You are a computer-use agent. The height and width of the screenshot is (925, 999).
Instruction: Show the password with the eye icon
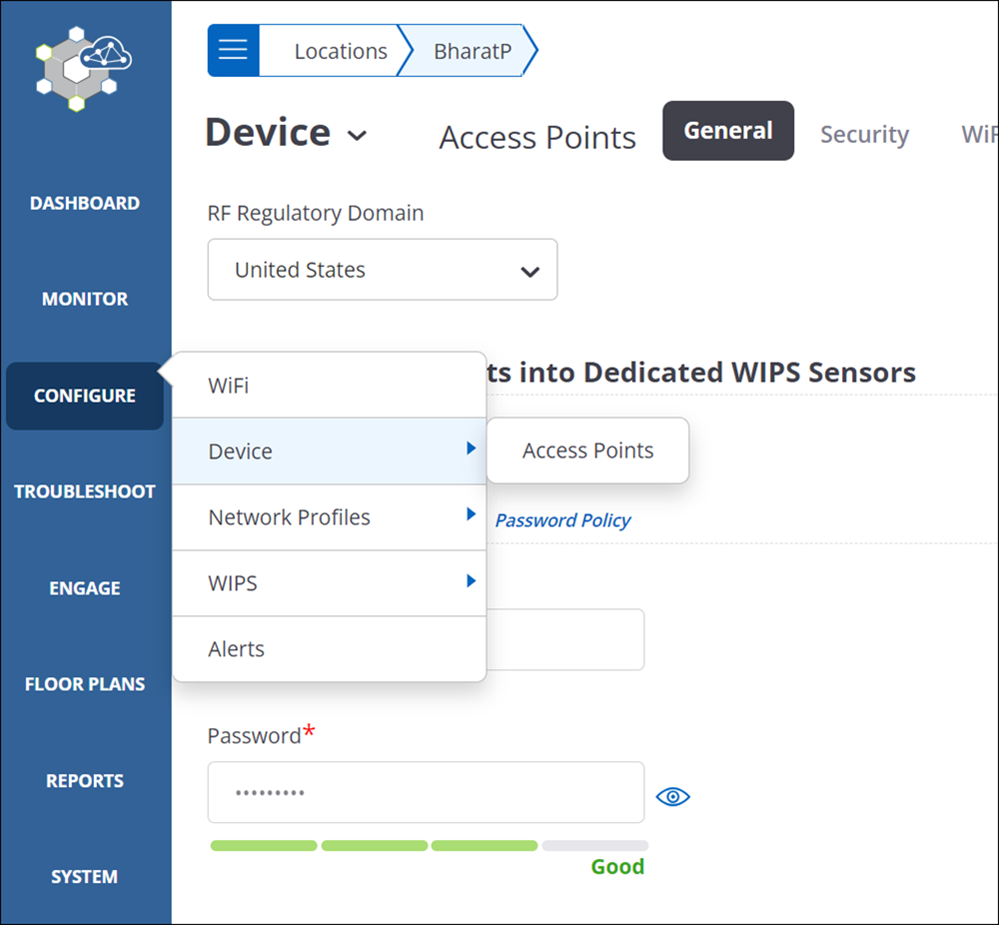coord(673,796)
